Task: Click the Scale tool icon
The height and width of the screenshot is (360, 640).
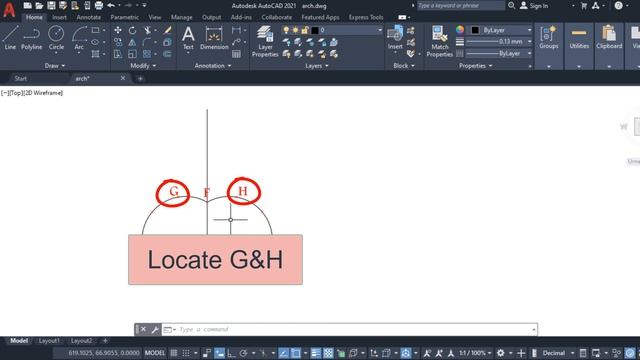Action: point(132,54)
